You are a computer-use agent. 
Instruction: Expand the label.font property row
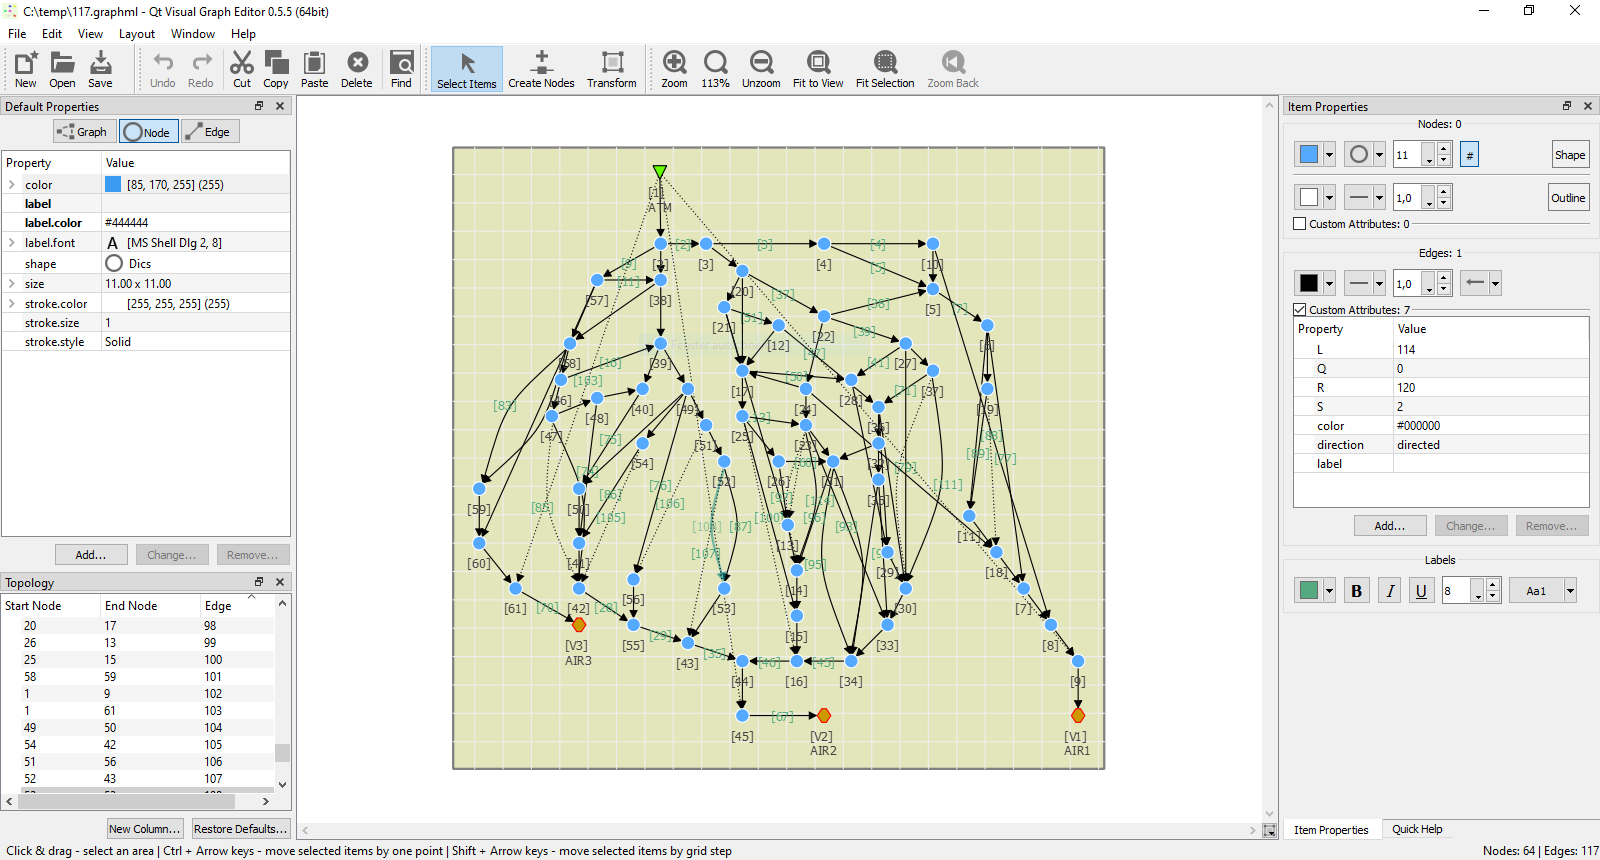pos(11,243)
